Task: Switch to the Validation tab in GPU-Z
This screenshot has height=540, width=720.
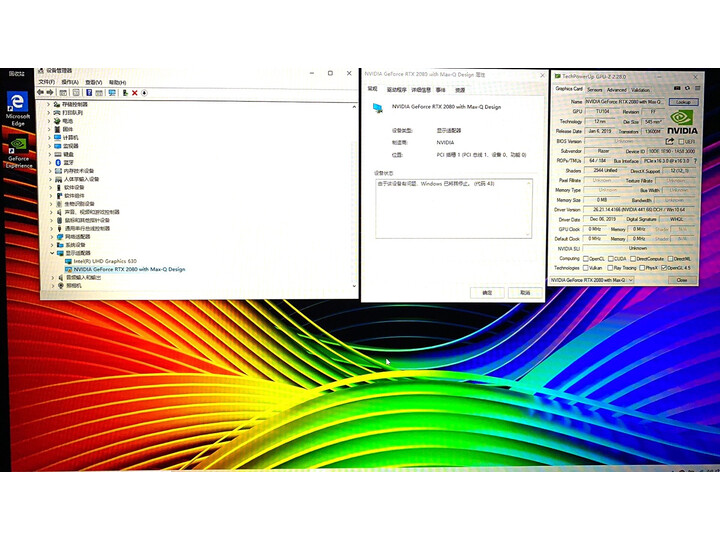Action: (640, 90)
